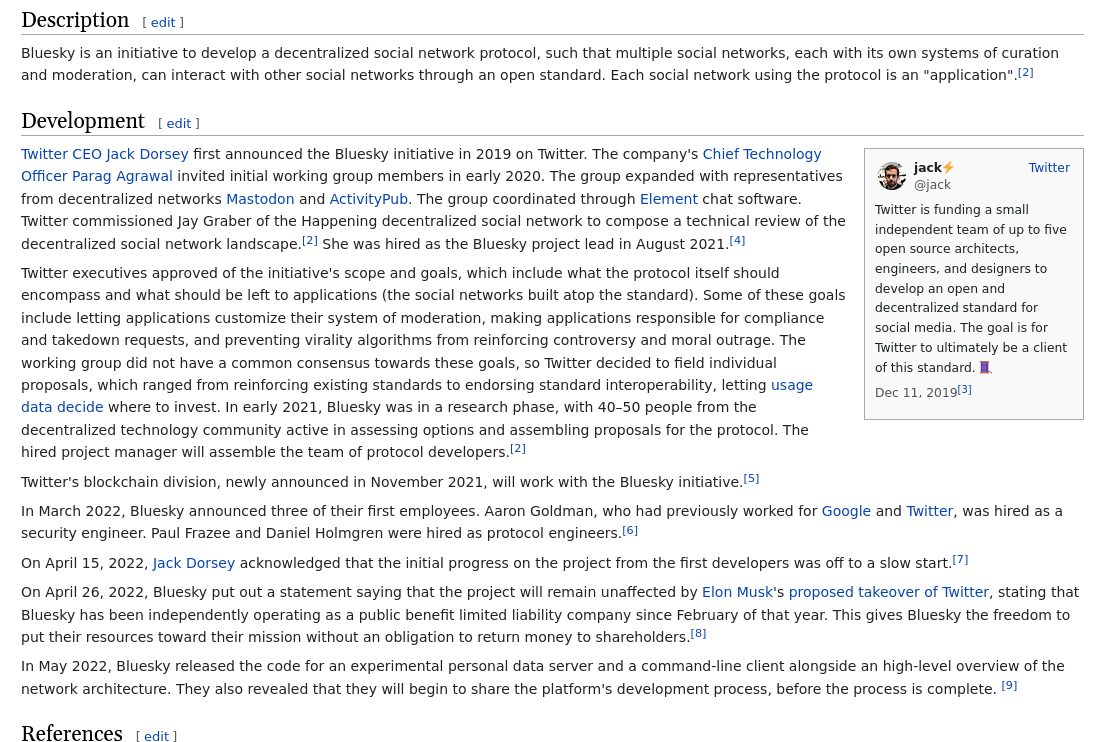The width and height of the screenshot is (1094, 742).
Task: Follow the ActivityPub link
Action: 368,199
